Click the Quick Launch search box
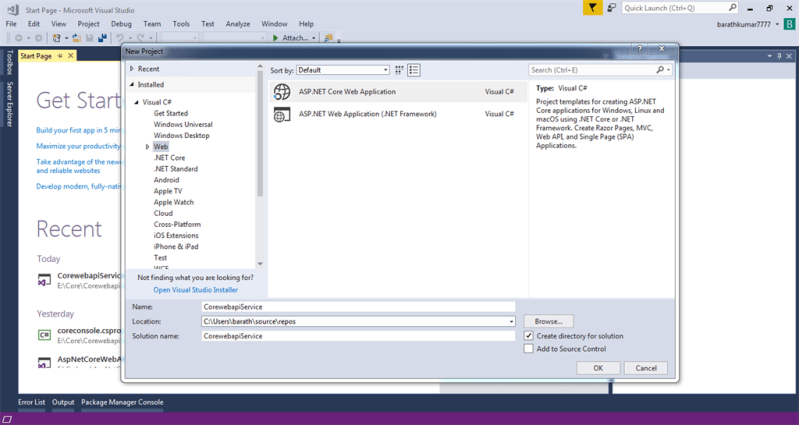799x425 pixels. pos(680,8)
